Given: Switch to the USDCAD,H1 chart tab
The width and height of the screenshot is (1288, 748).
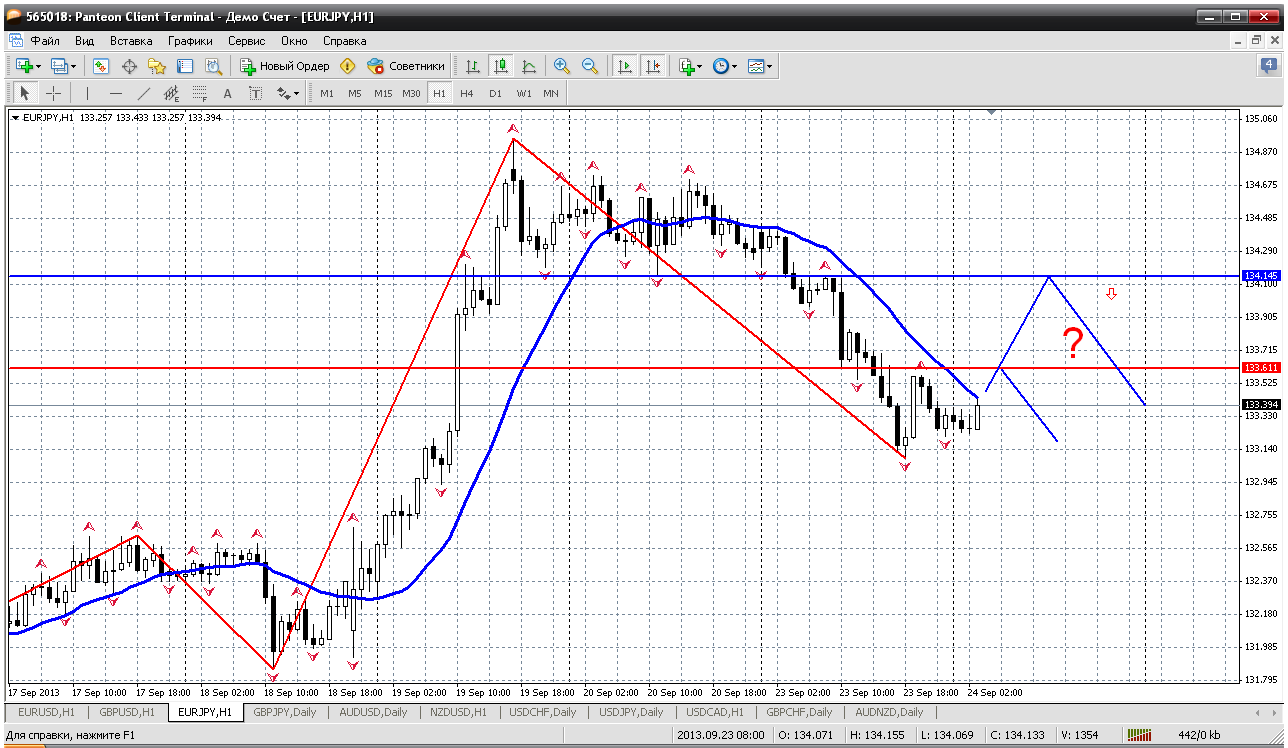Looking at the screenshot, I should pos(714,712).
